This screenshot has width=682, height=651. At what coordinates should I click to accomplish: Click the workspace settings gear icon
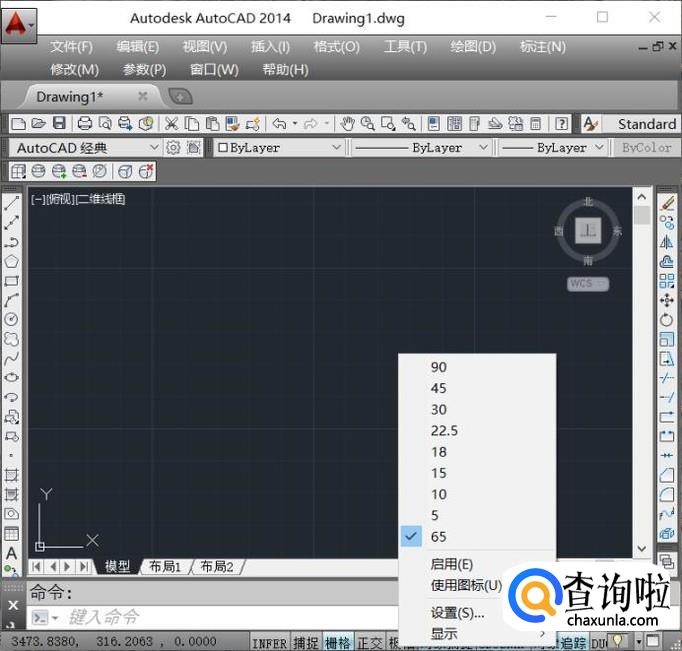tap(173, 148)
